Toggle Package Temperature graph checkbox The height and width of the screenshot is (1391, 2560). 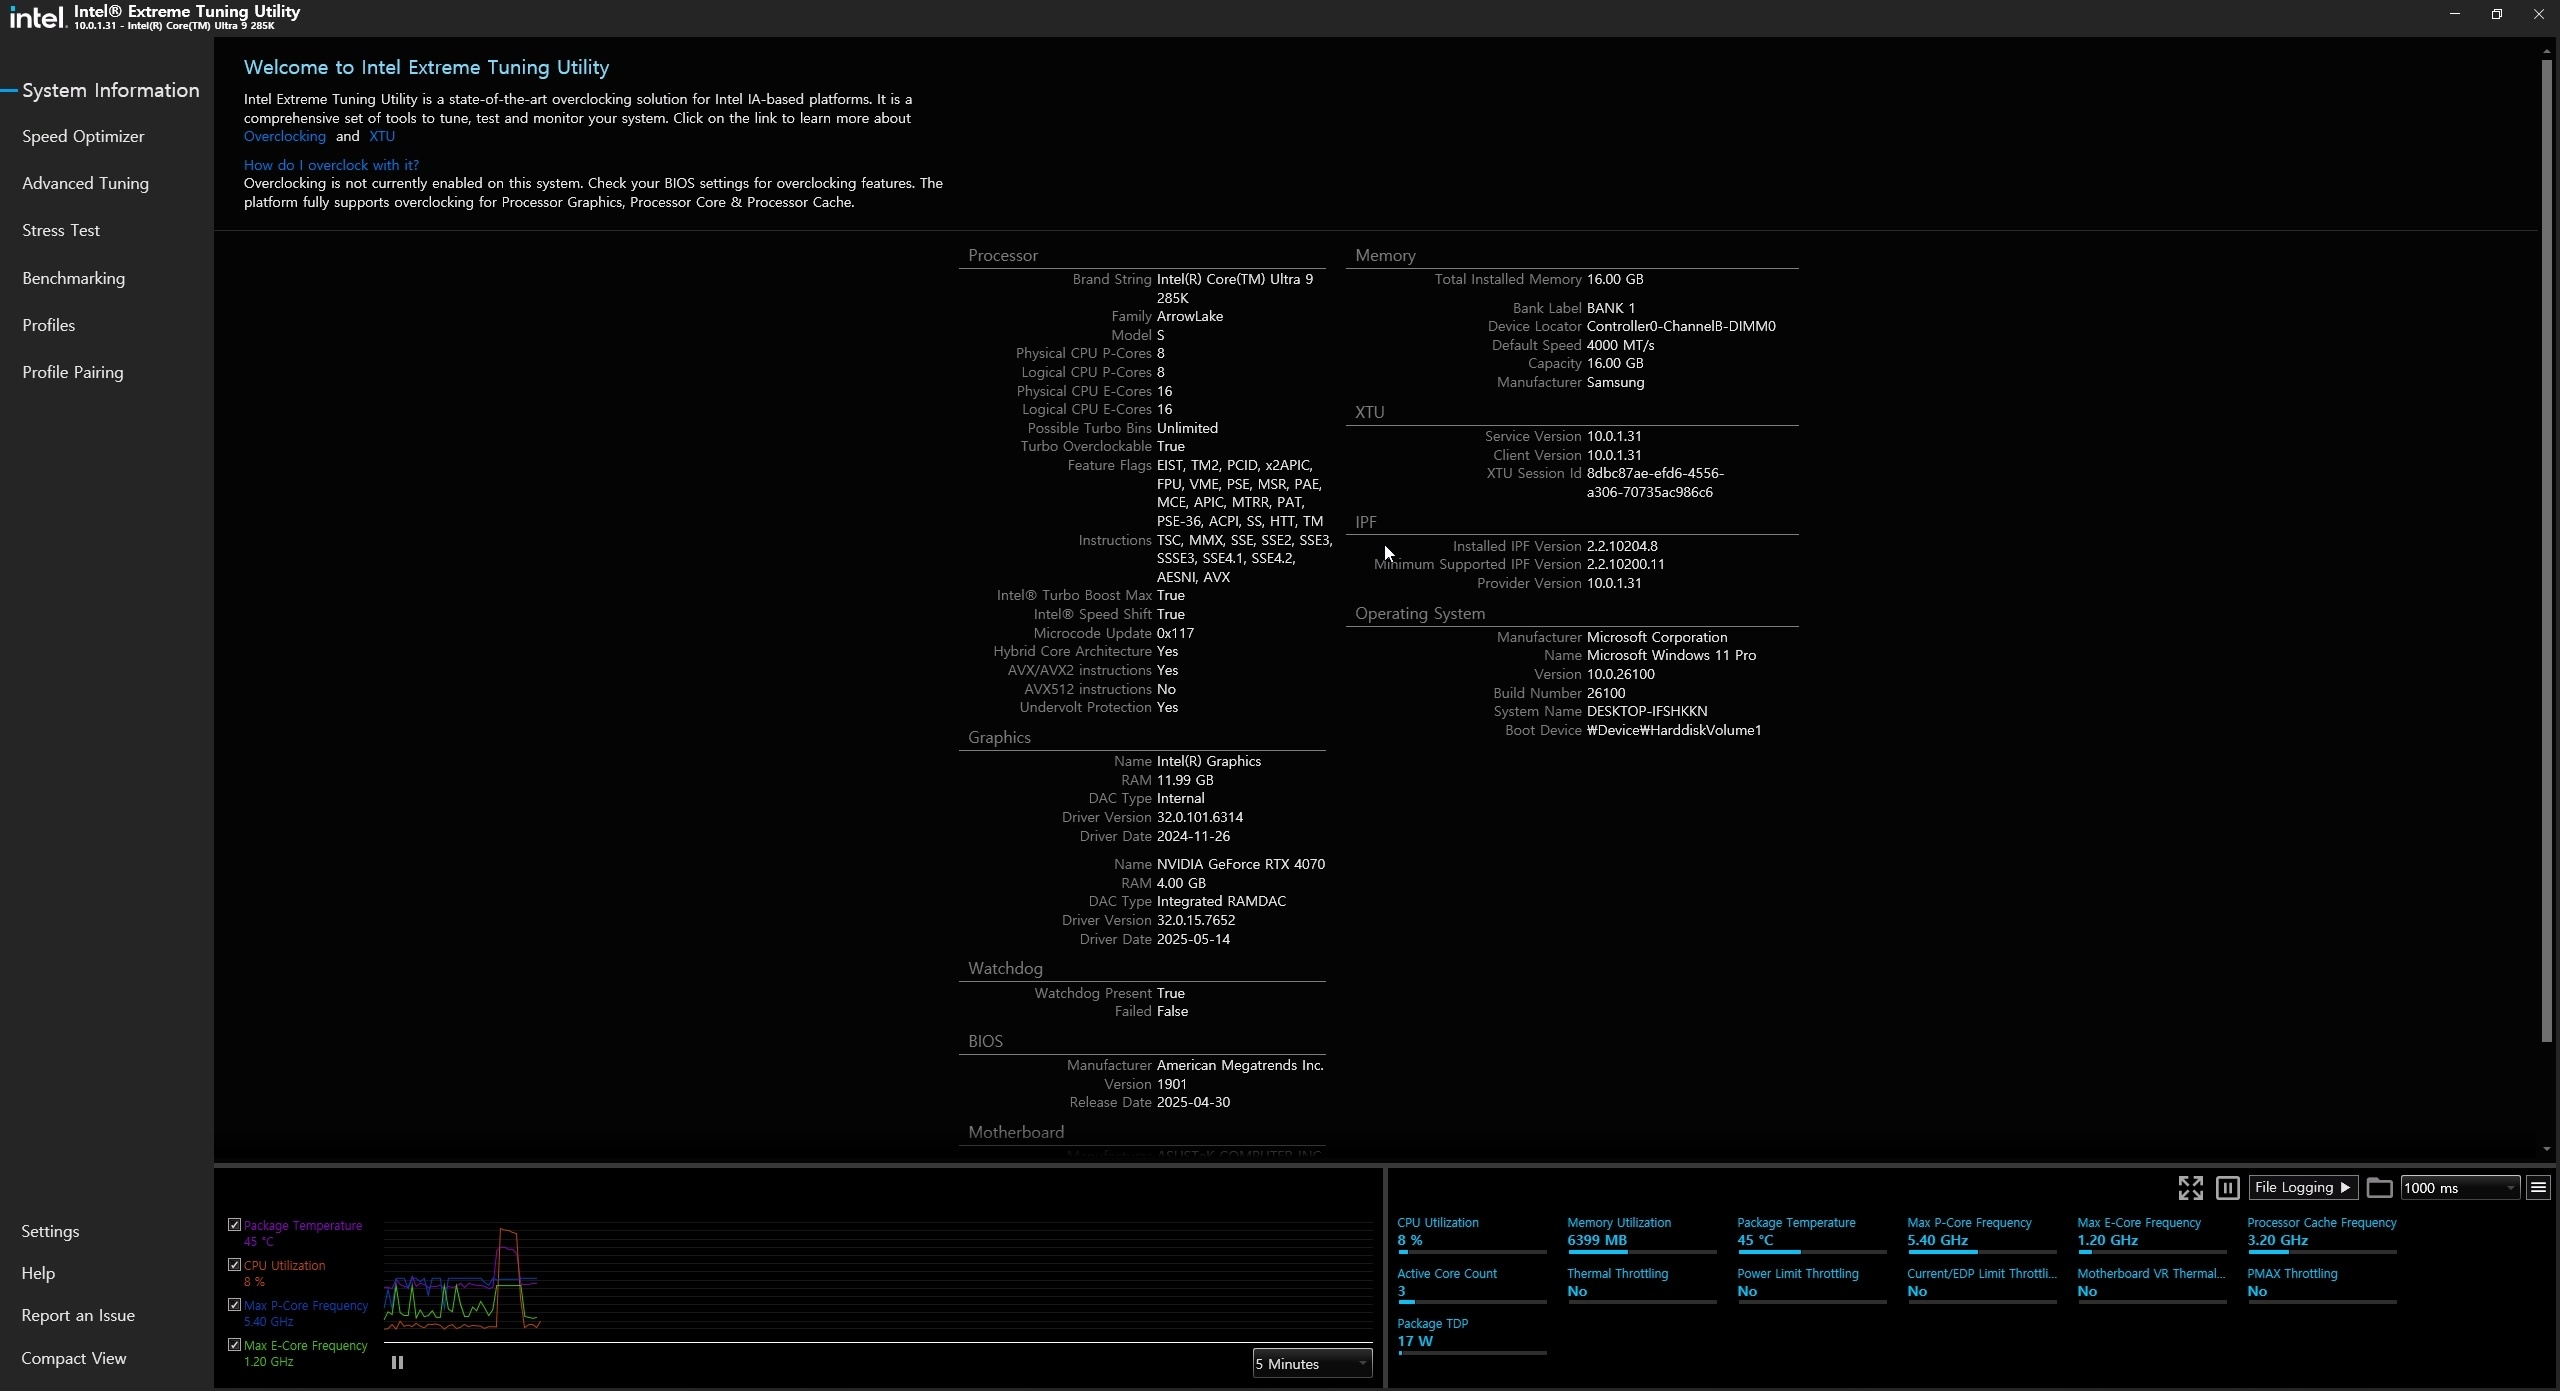click(234, 1225)
